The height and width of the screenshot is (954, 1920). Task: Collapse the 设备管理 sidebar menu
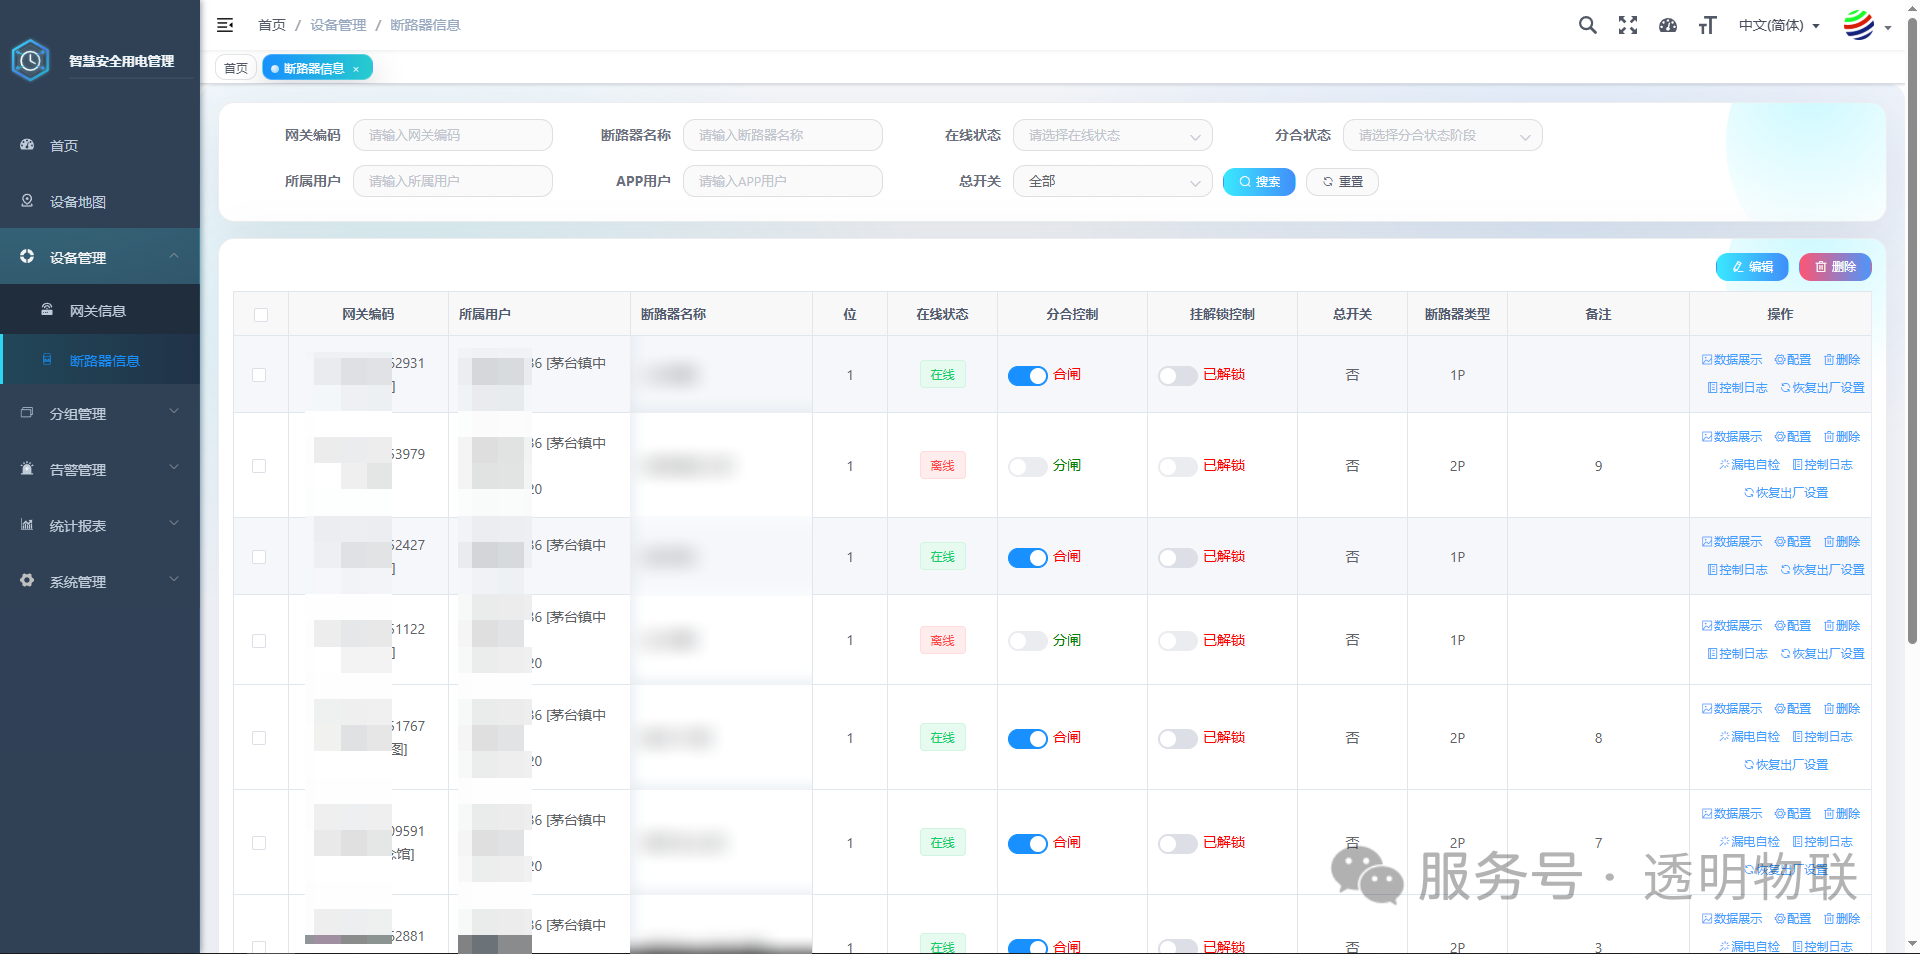[x=100, y=257]
